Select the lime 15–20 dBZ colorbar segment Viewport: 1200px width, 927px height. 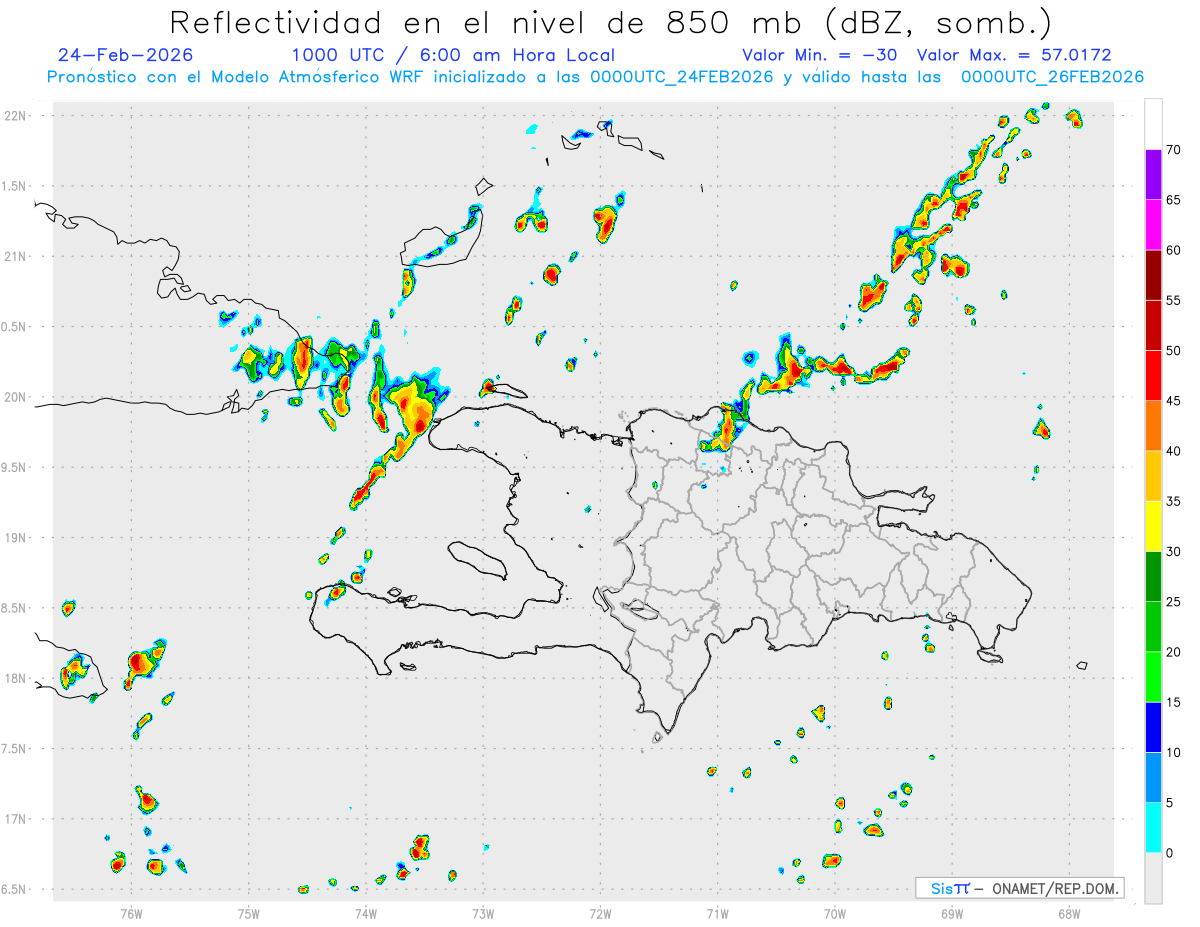point(1153,677)
